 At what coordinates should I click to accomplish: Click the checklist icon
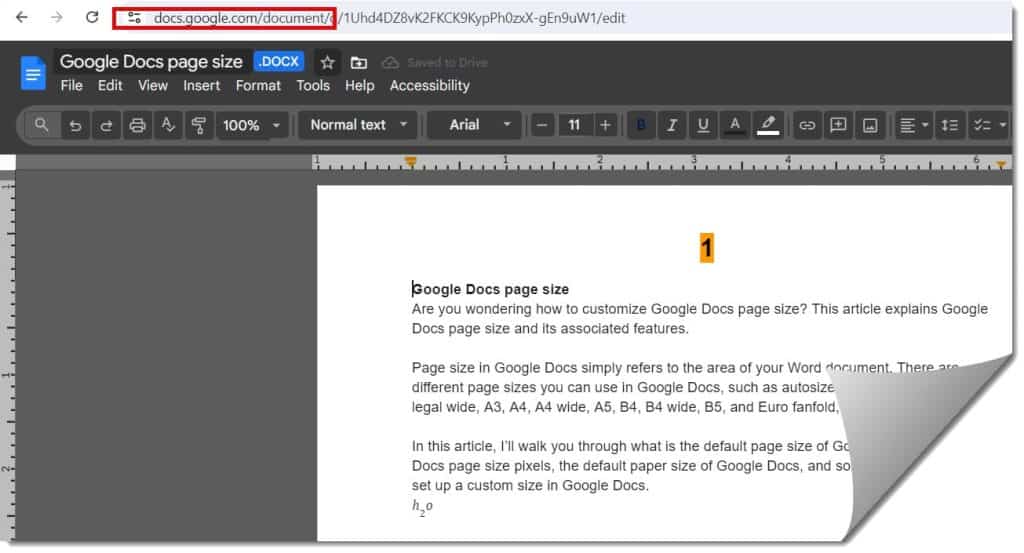click(x=982, y=125)
